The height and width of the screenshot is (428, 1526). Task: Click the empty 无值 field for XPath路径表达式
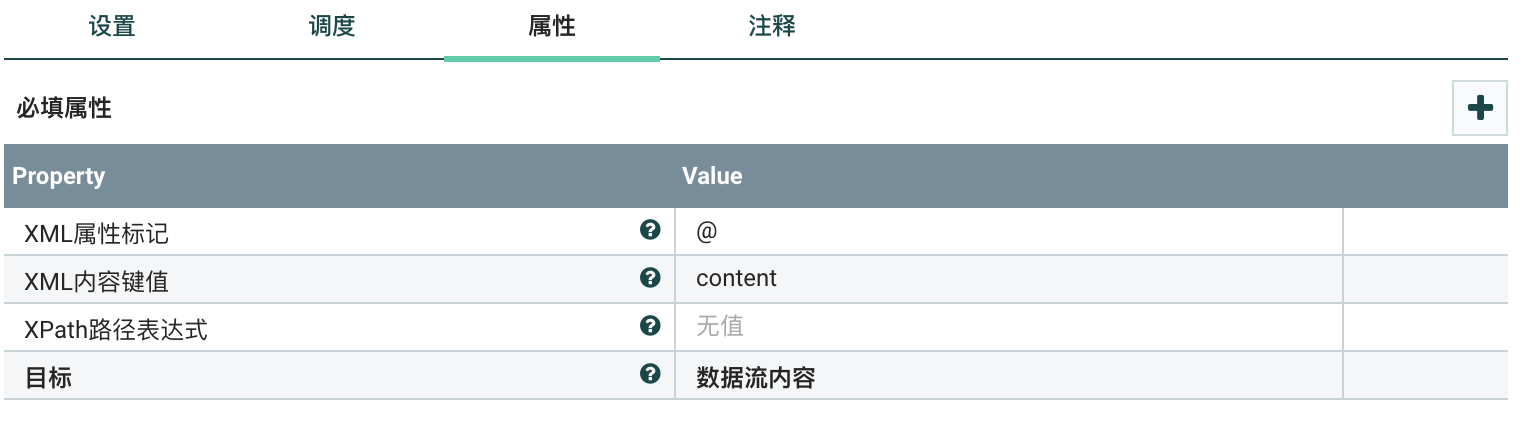[x=1008, y=326]
